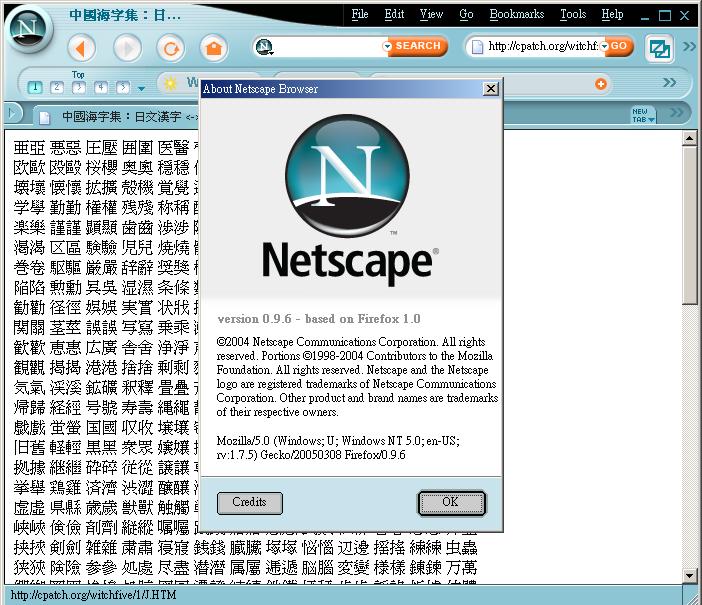Close the About Netscape Browser dialog
702x605 pixels.
(x=491, y=89)
